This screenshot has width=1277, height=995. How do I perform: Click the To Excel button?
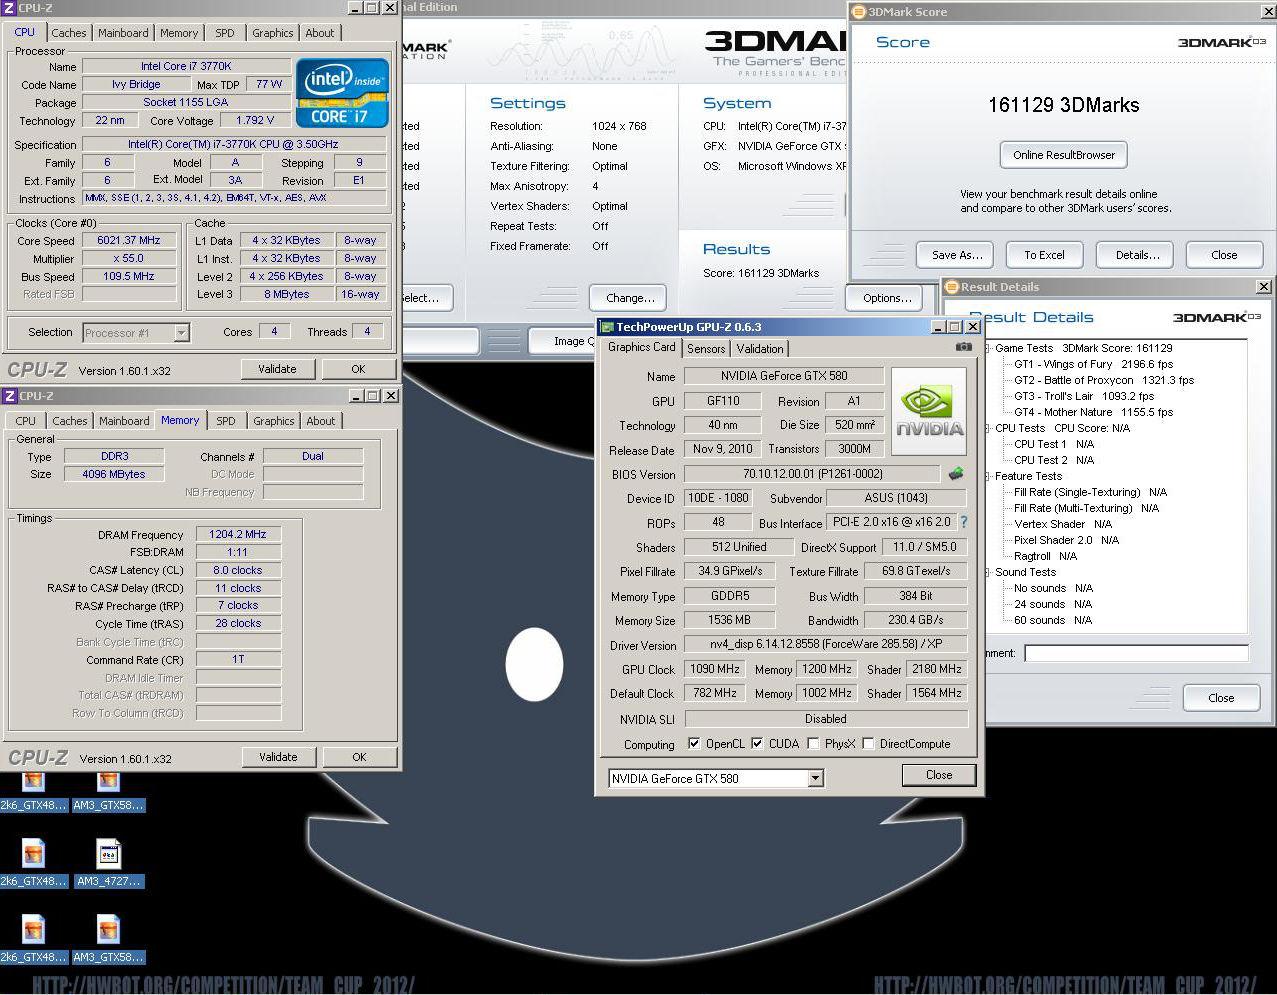pyautogui.click(x=1044, y=255)
